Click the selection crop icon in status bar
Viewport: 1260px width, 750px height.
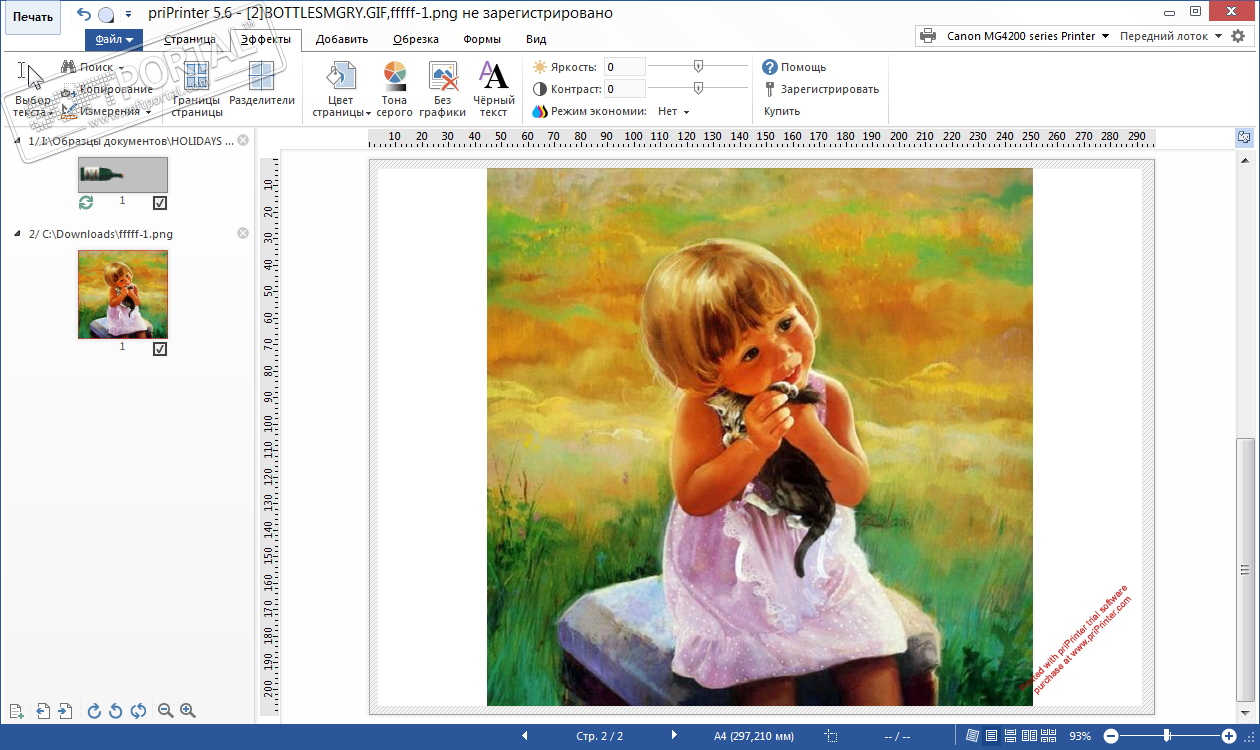(831, 736)
